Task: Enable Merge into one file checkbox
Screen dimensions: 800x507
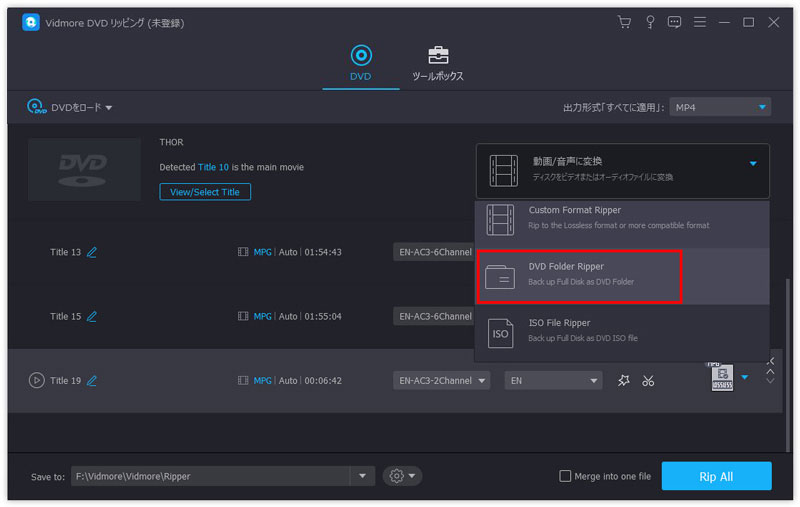Action: tap(565, 476)
